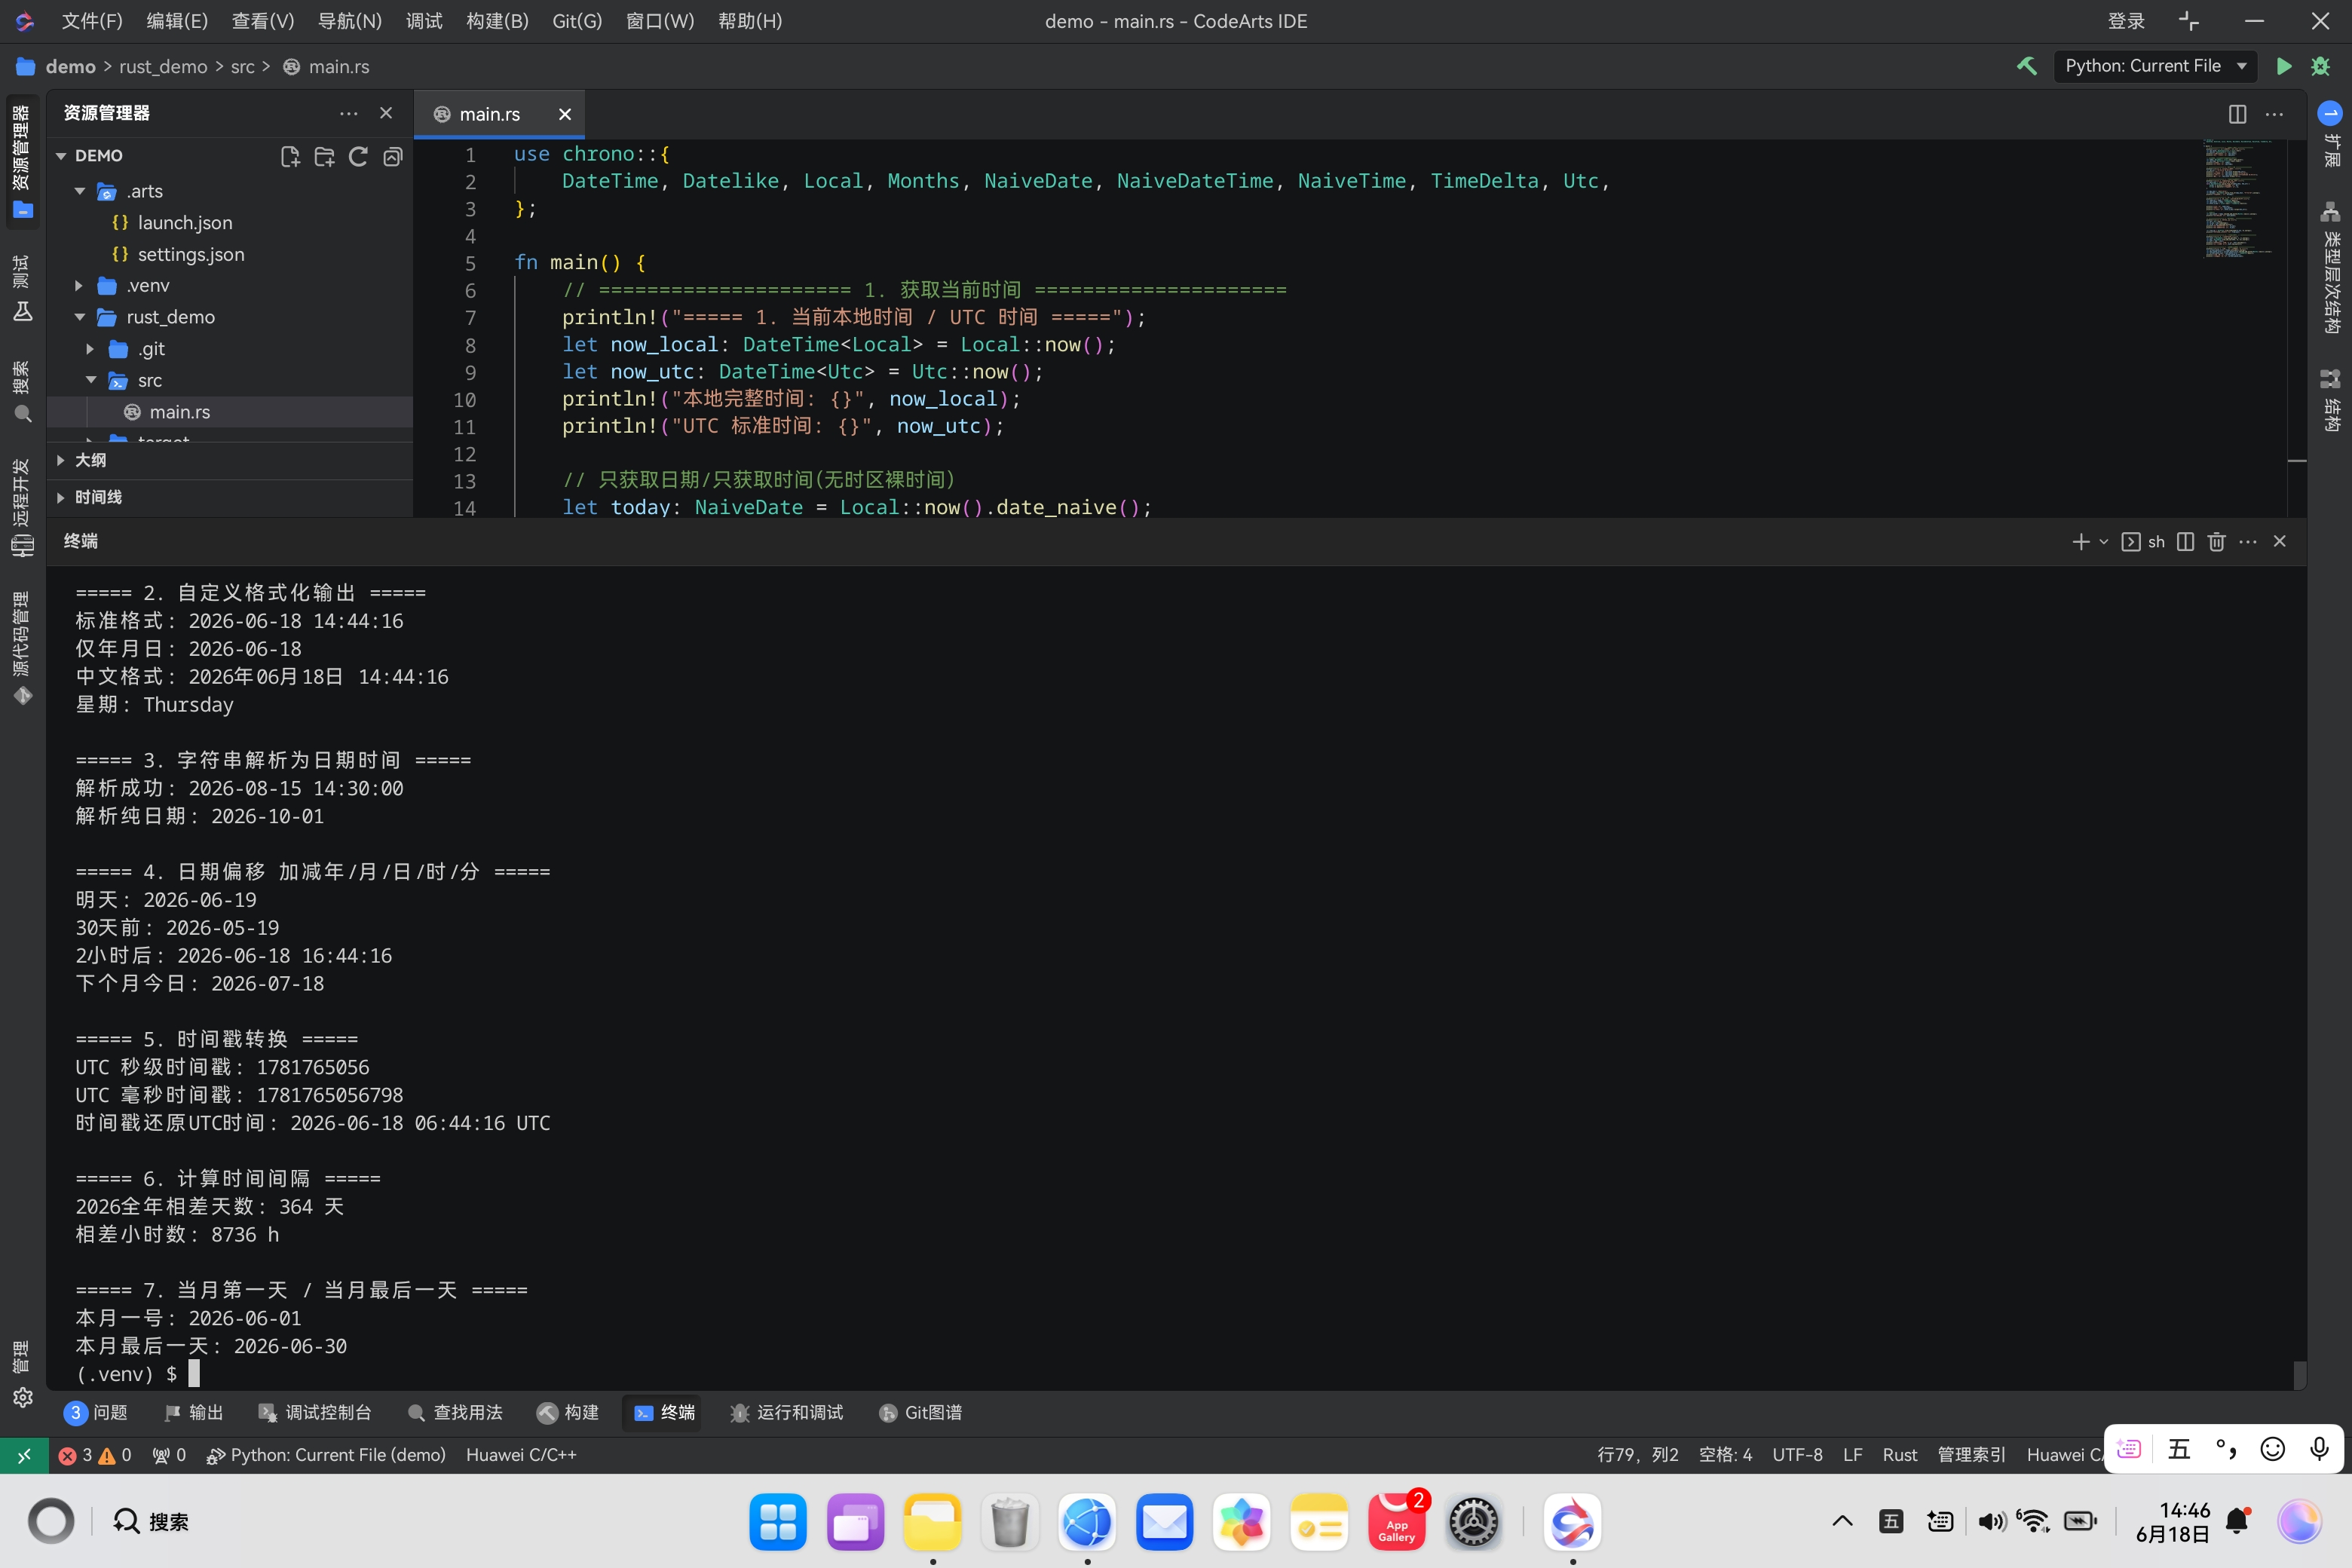
Task: Start debugging with the green bug icon
Action: (x=2321, y=66)
